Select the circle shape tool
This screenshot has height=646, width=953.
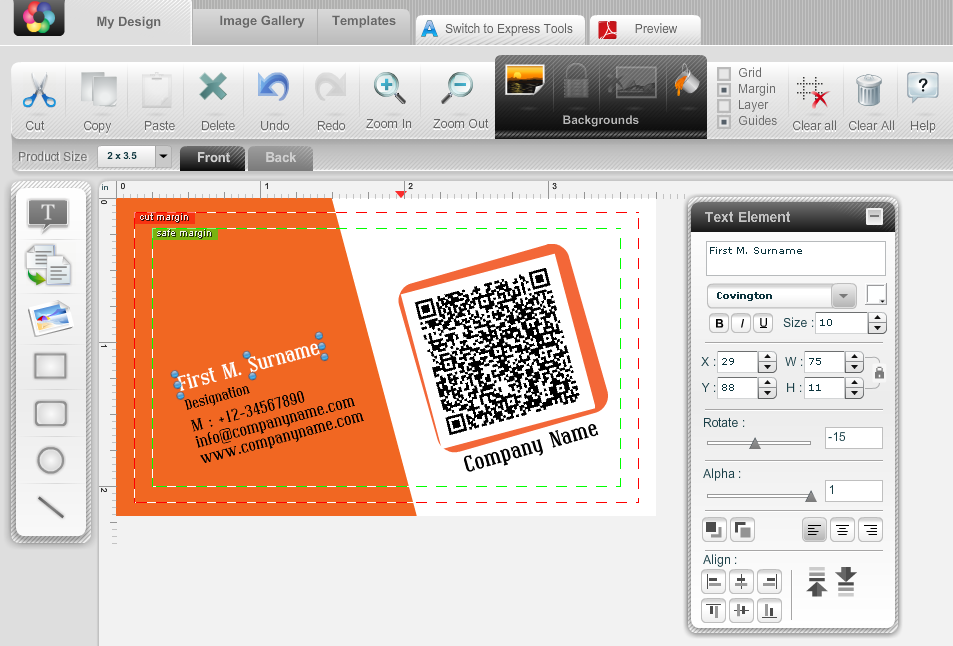pos(51,460)
